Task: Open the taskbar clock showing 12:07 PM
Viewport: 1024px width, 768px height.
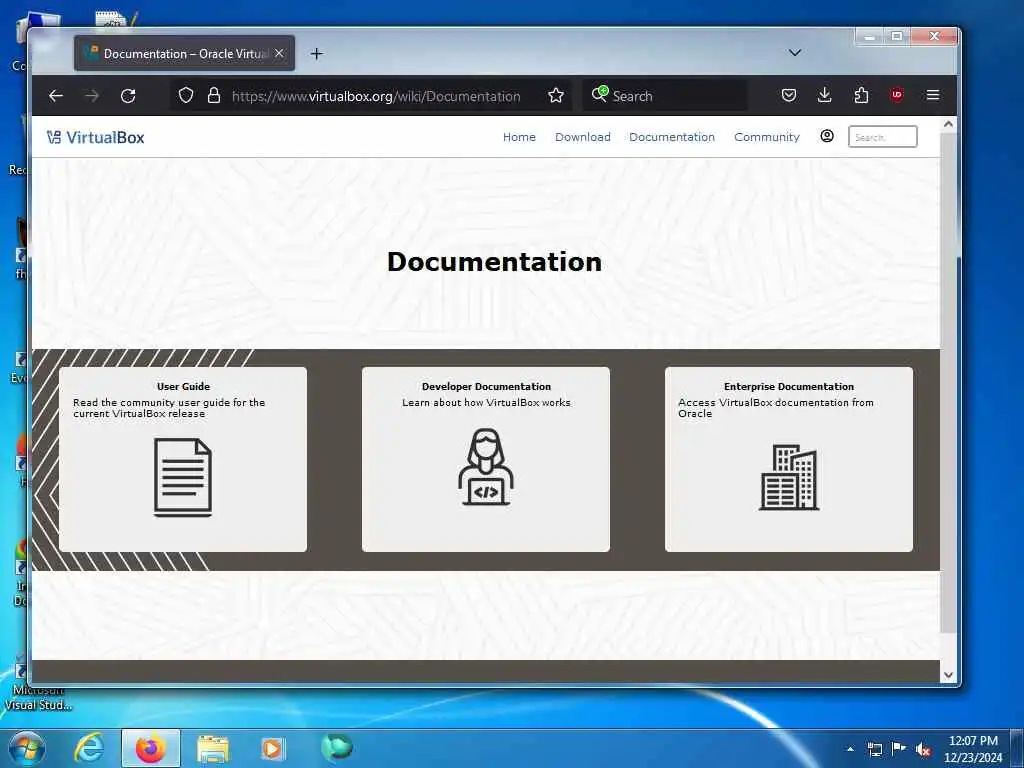Action: [x=973, y=749]
